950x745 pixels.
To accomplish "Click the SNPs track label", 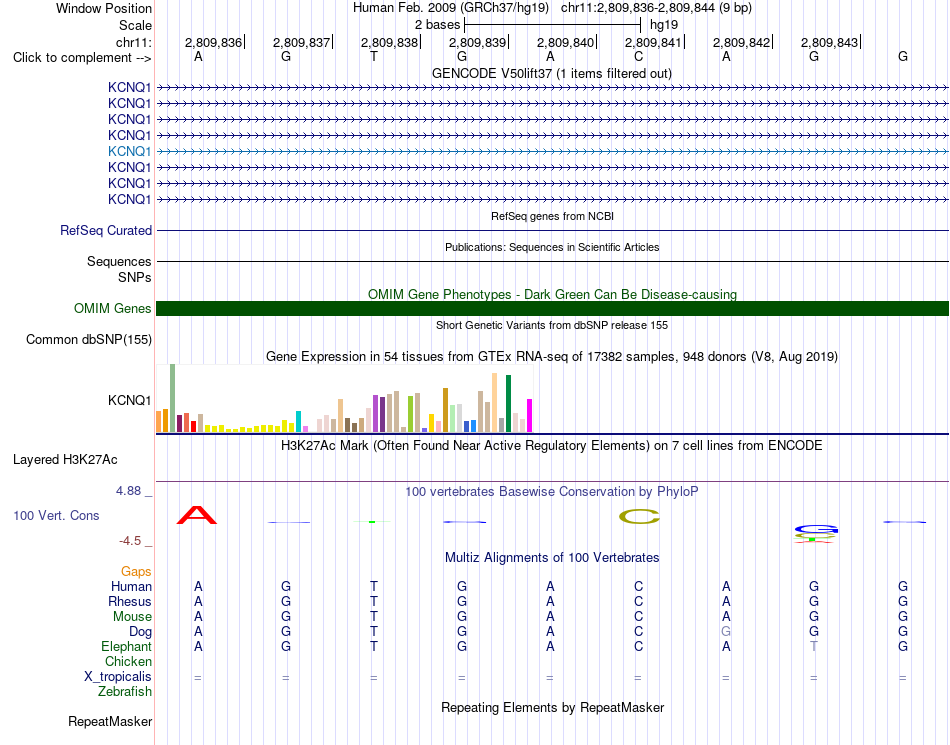I will (135, 277).
